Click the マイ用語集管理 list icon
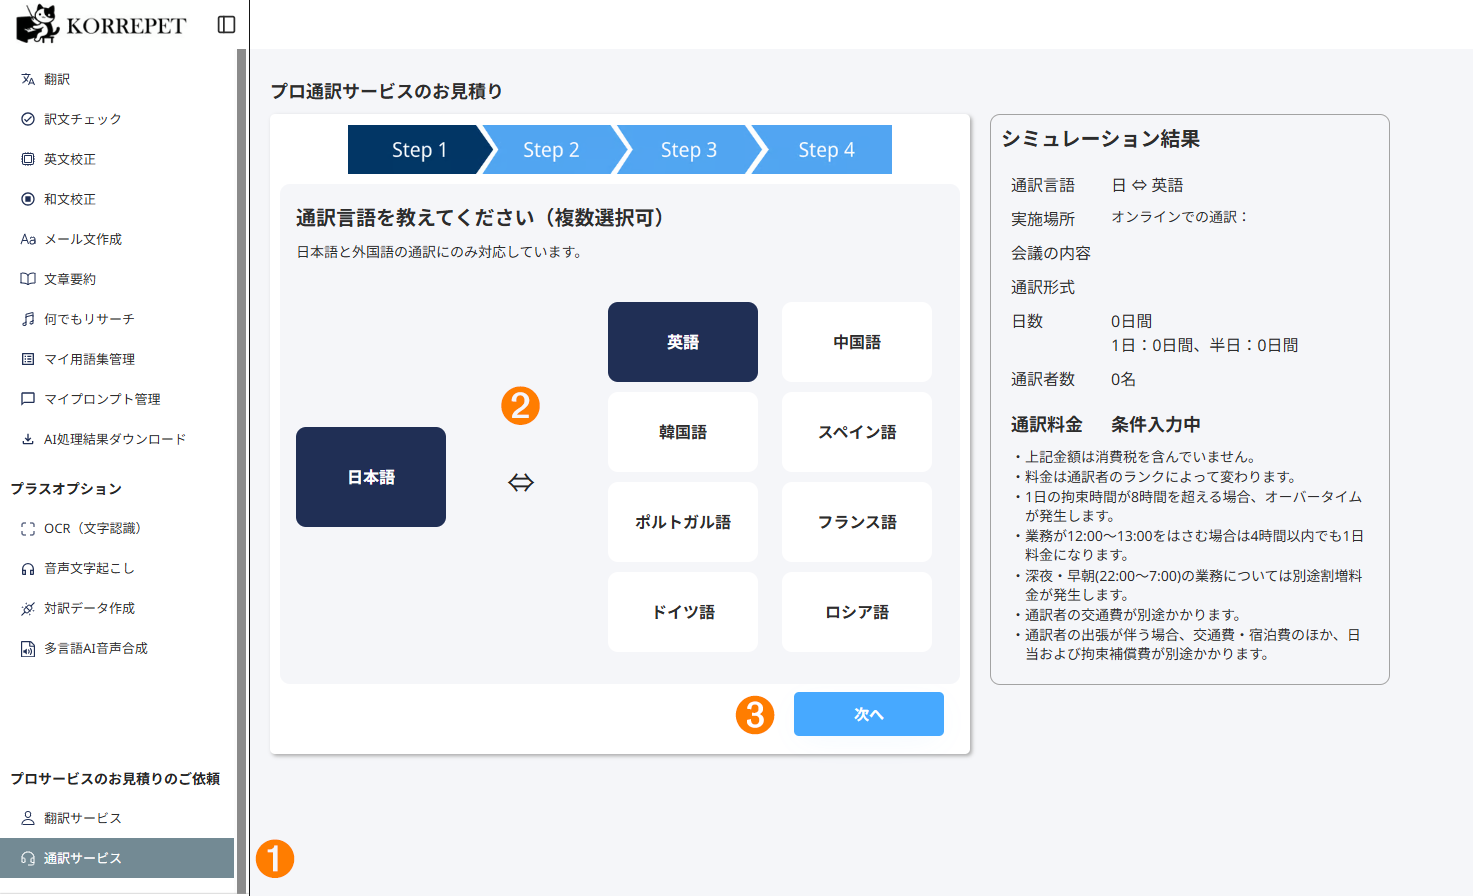 click(28, 359)
